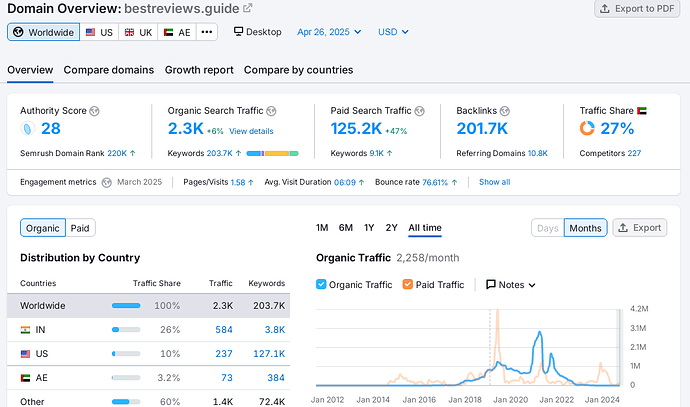Click the globe icon next to Paid Search Traffic
This screenshot has height=407, width=690.
(419, 111)
